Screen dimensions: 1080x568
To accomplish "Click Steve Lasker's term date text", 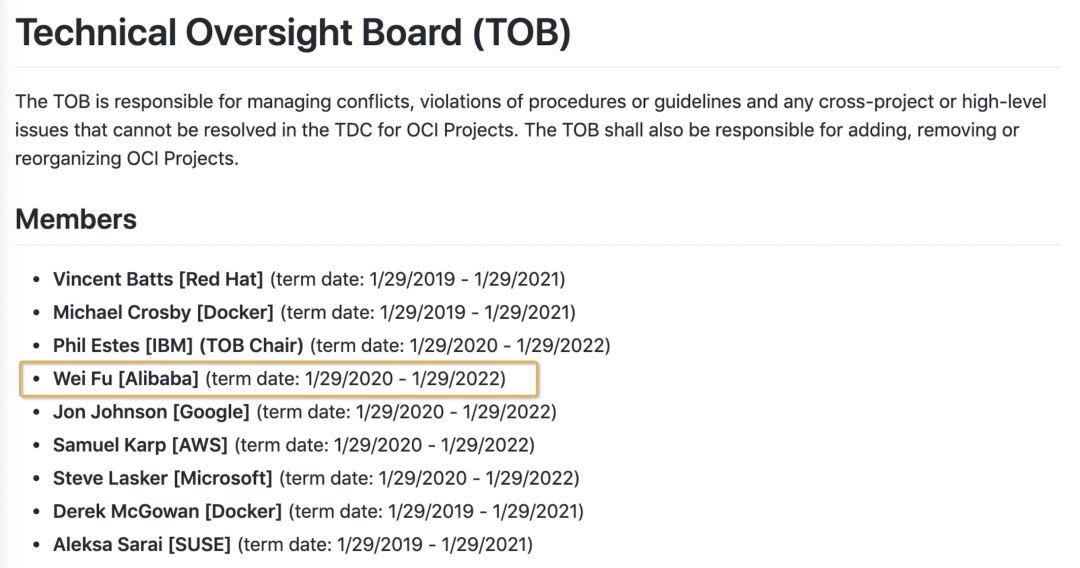I will 429,478.
